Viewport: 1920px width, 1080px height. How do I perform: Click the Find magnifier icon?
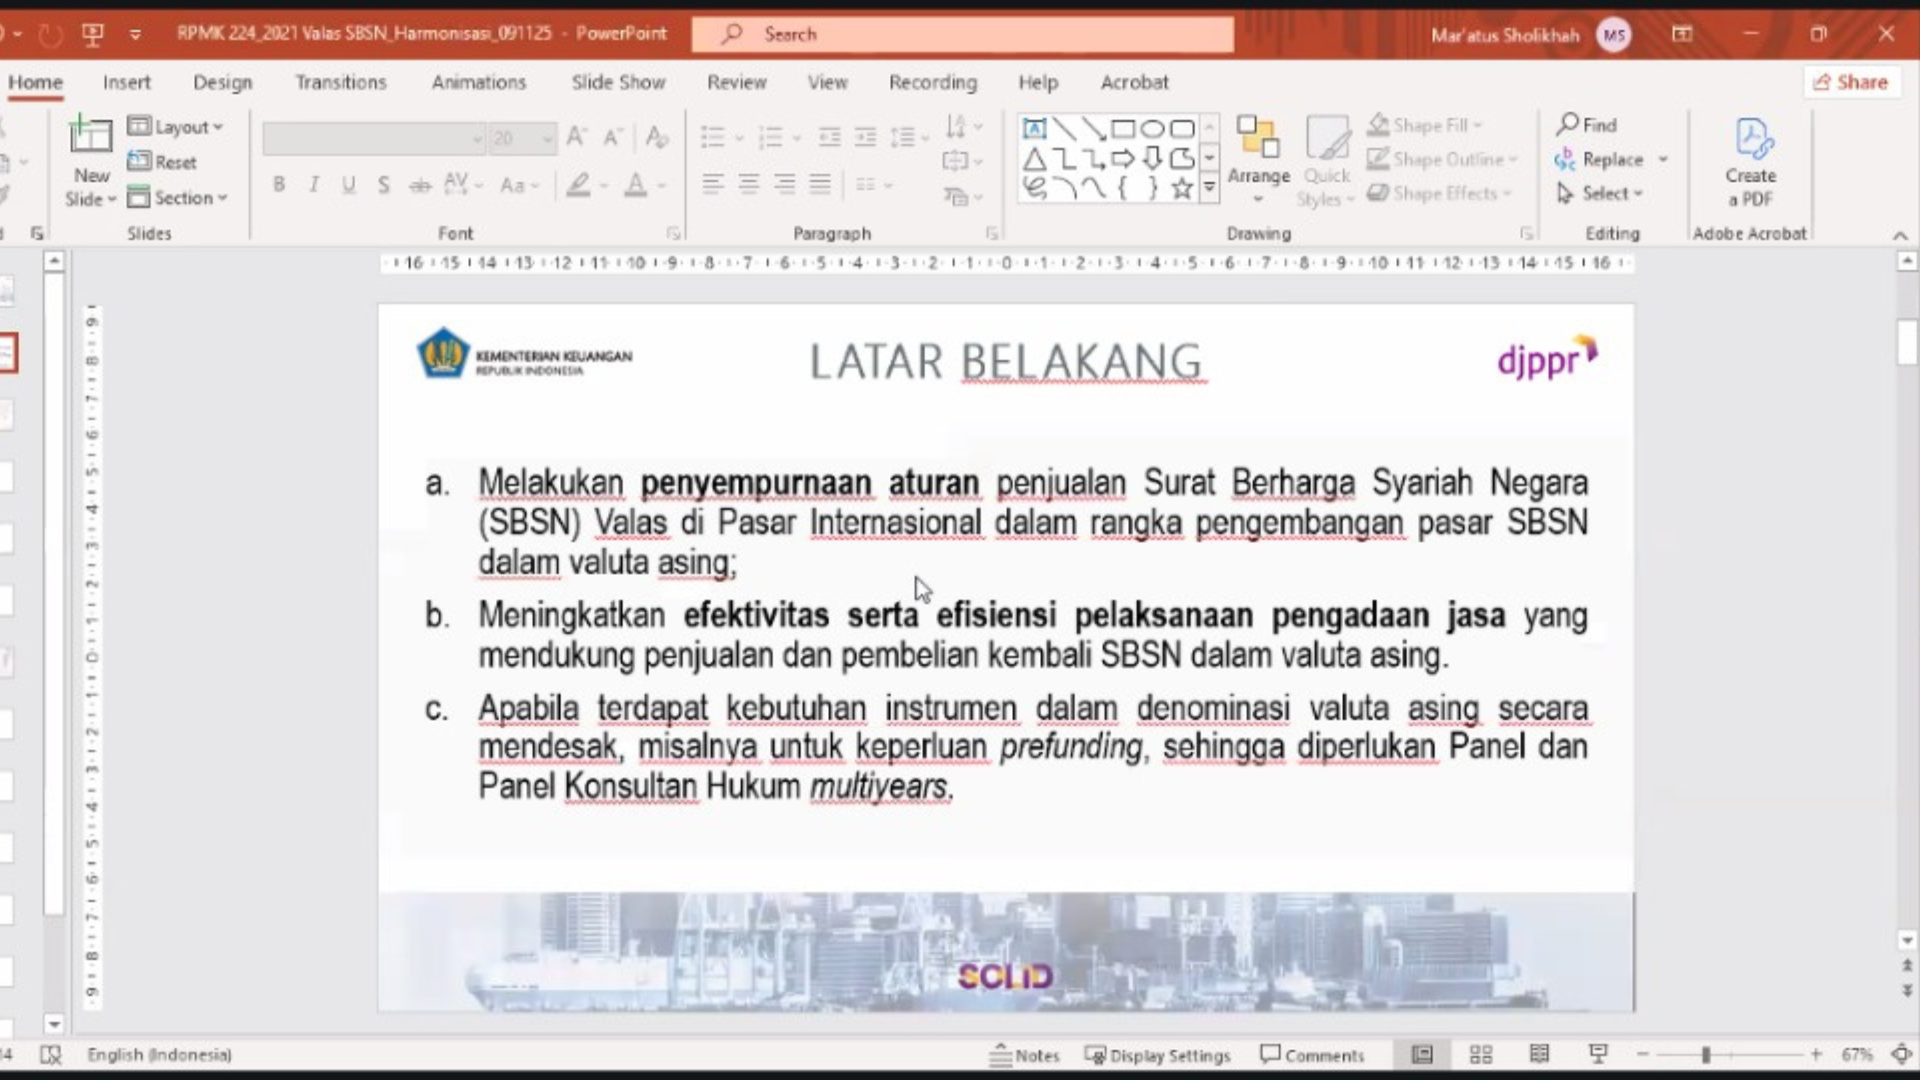[1568, 125]
